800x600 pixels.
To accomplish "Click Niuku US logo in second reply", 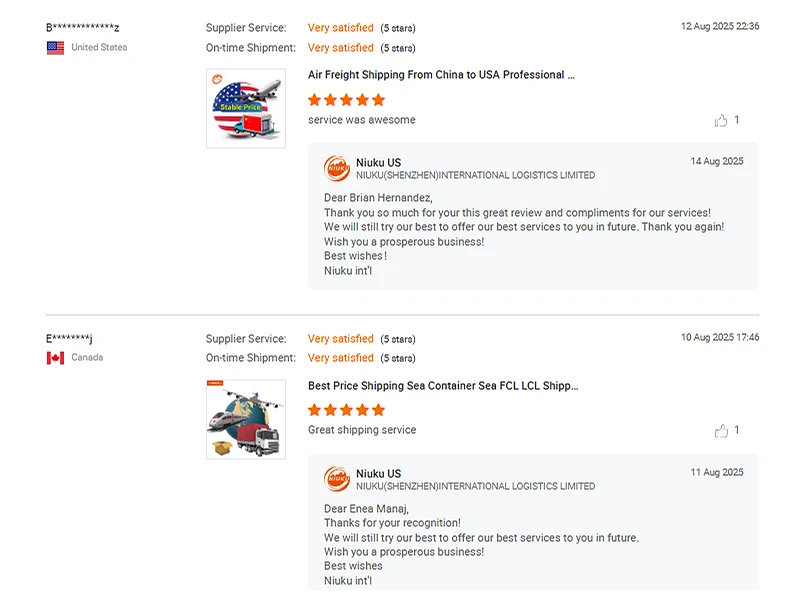I will pyautogui.click(x=337, y=479).
